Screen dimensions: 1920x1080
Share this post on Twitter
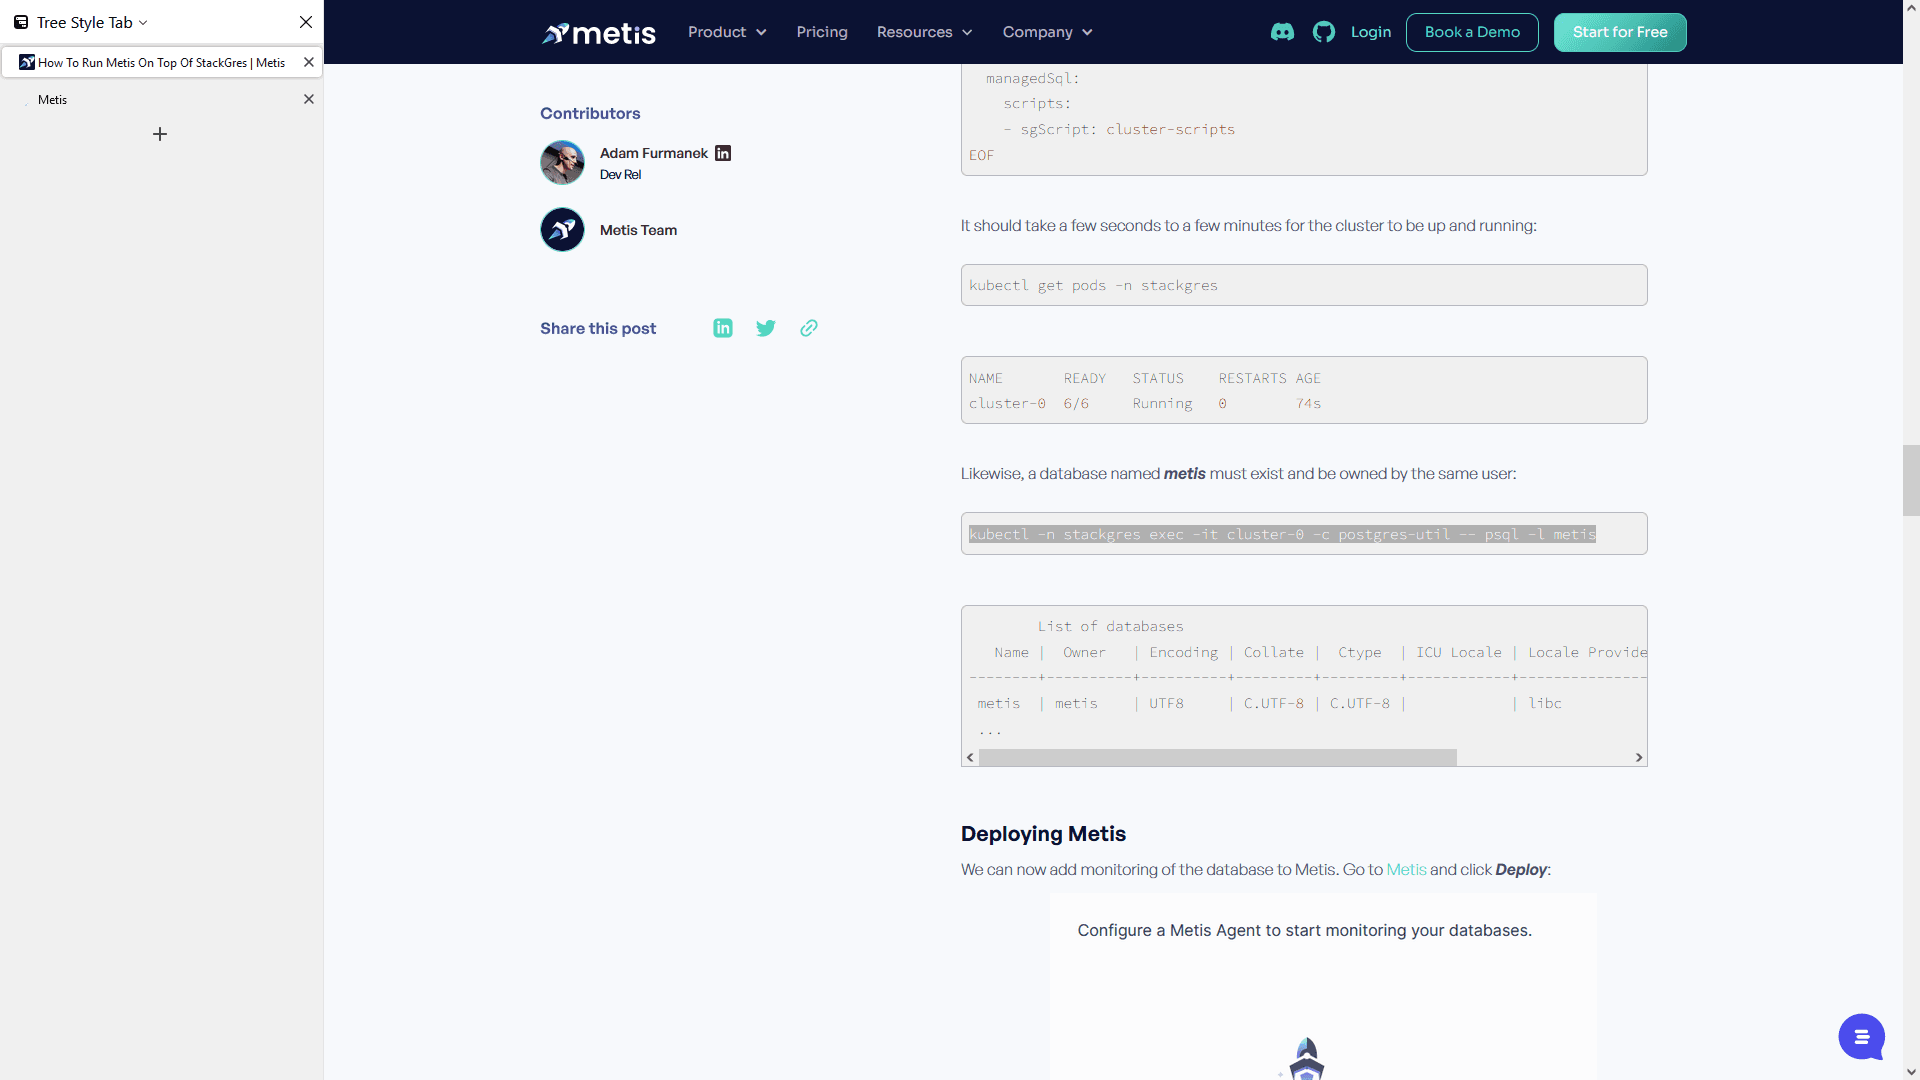pos(766,328)
